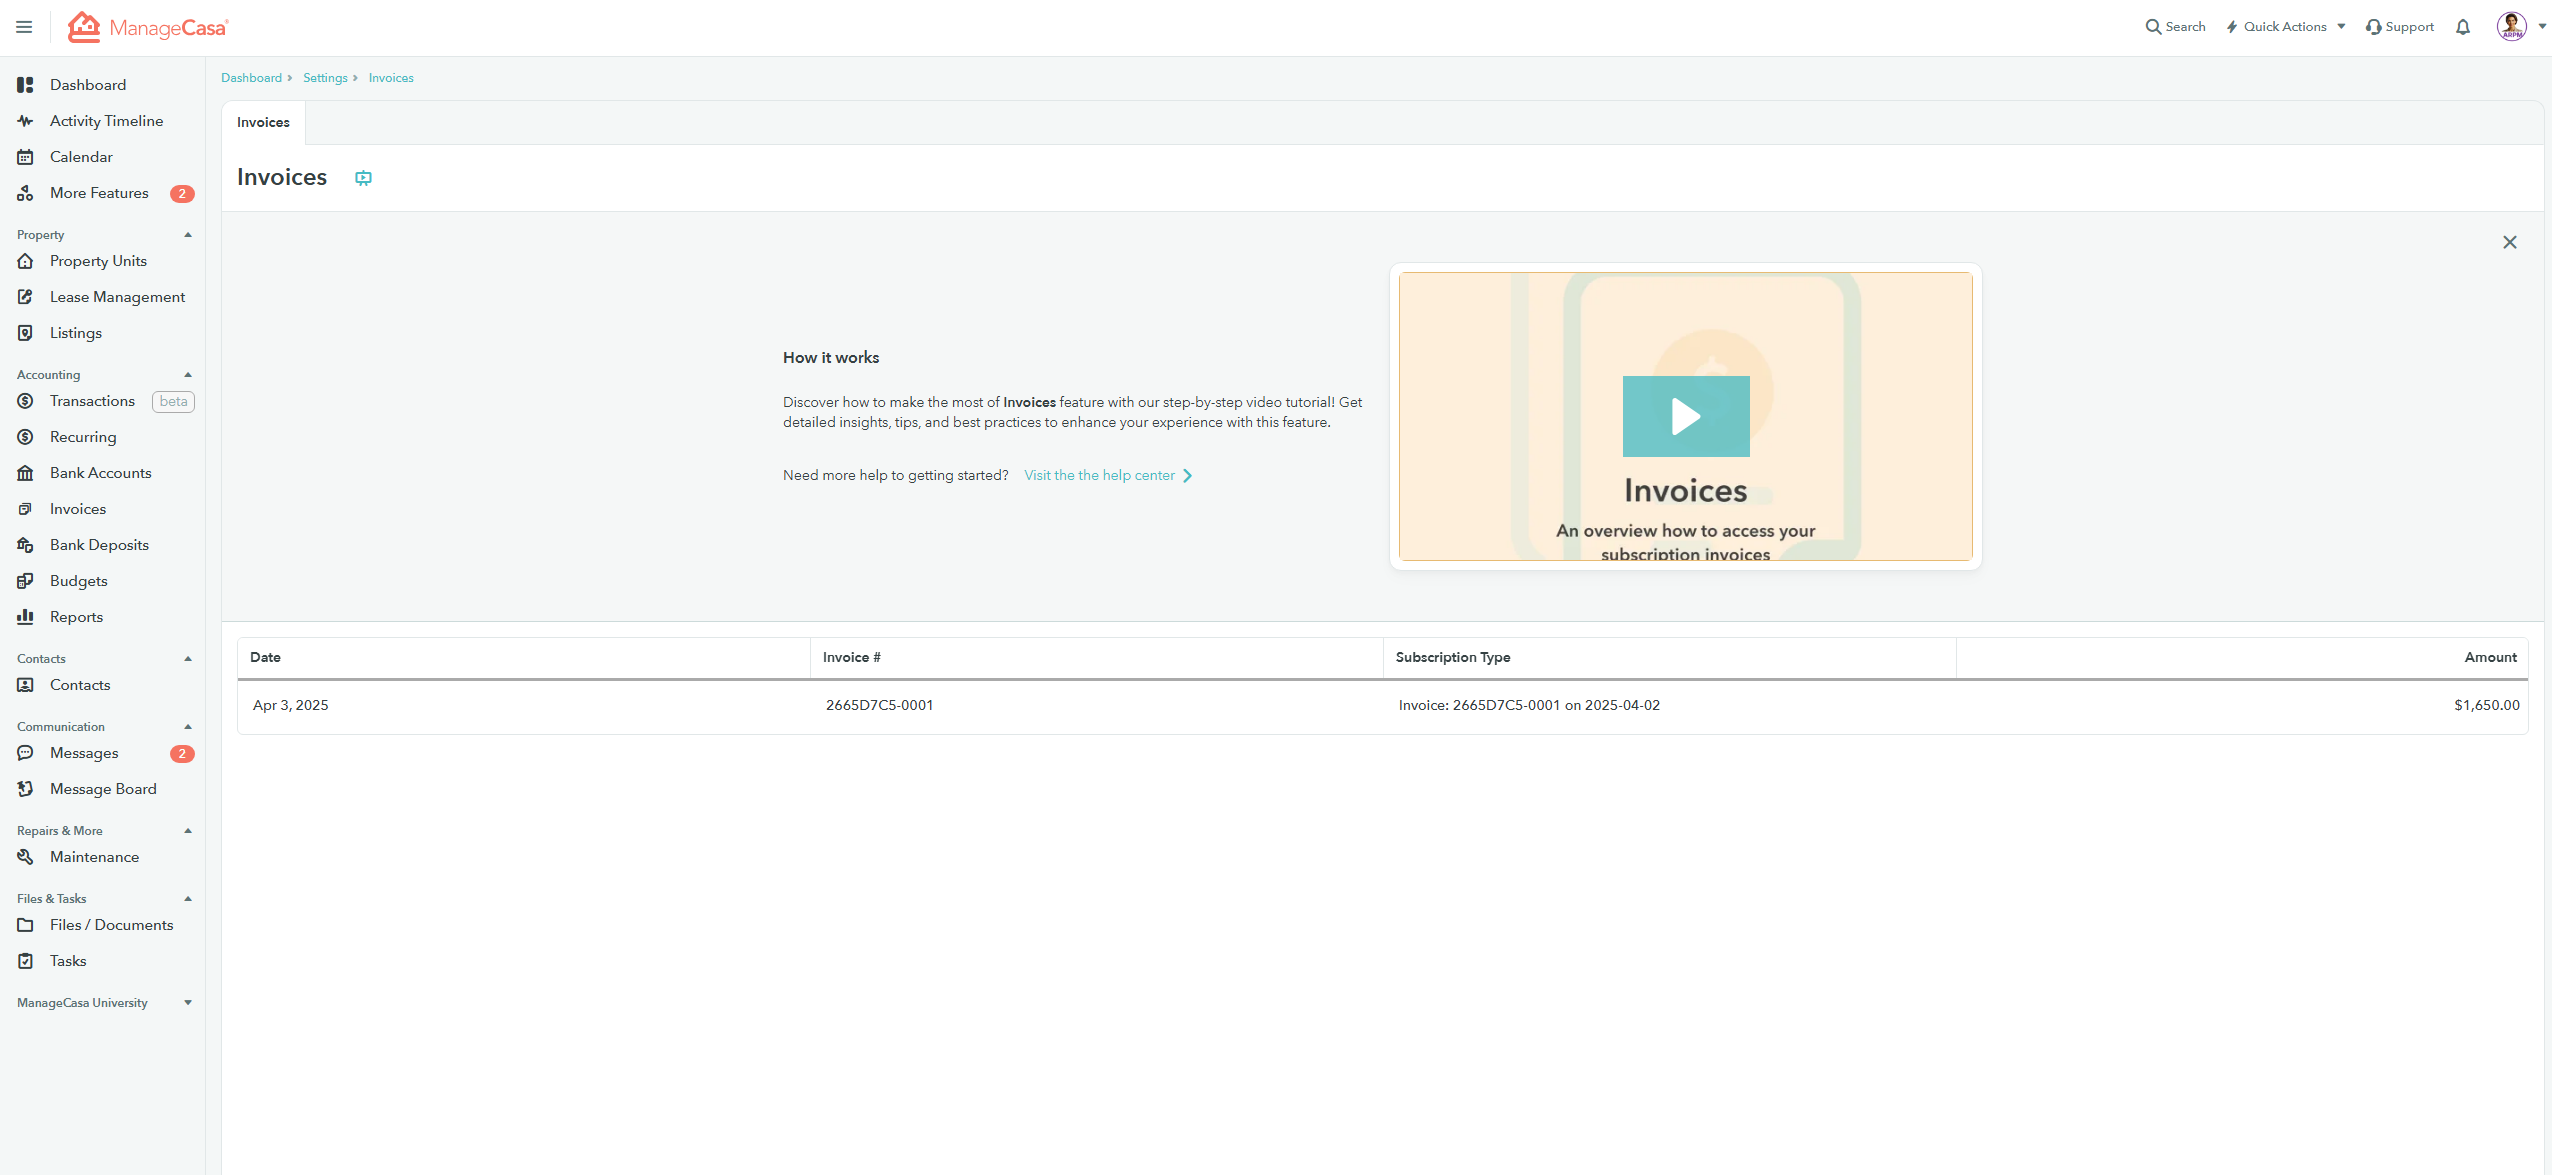This screenshot has width=2552, height=1175.
Task: Select the Invoices tab
Action: (x=263, y=122)
